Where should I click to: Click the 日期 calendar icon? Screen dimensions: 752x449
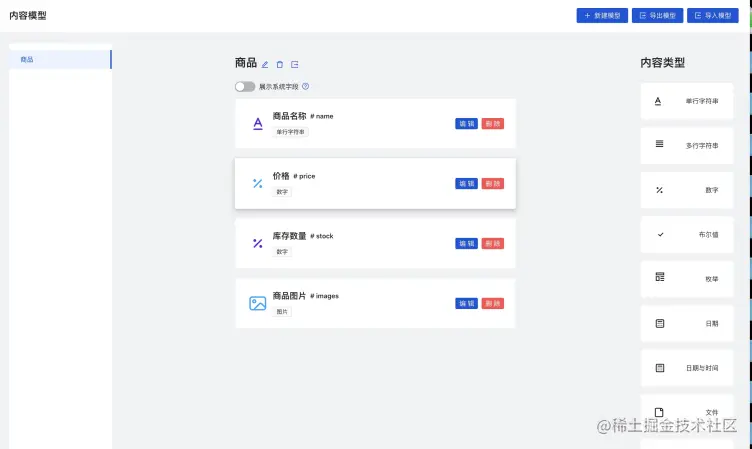(660, 323)
